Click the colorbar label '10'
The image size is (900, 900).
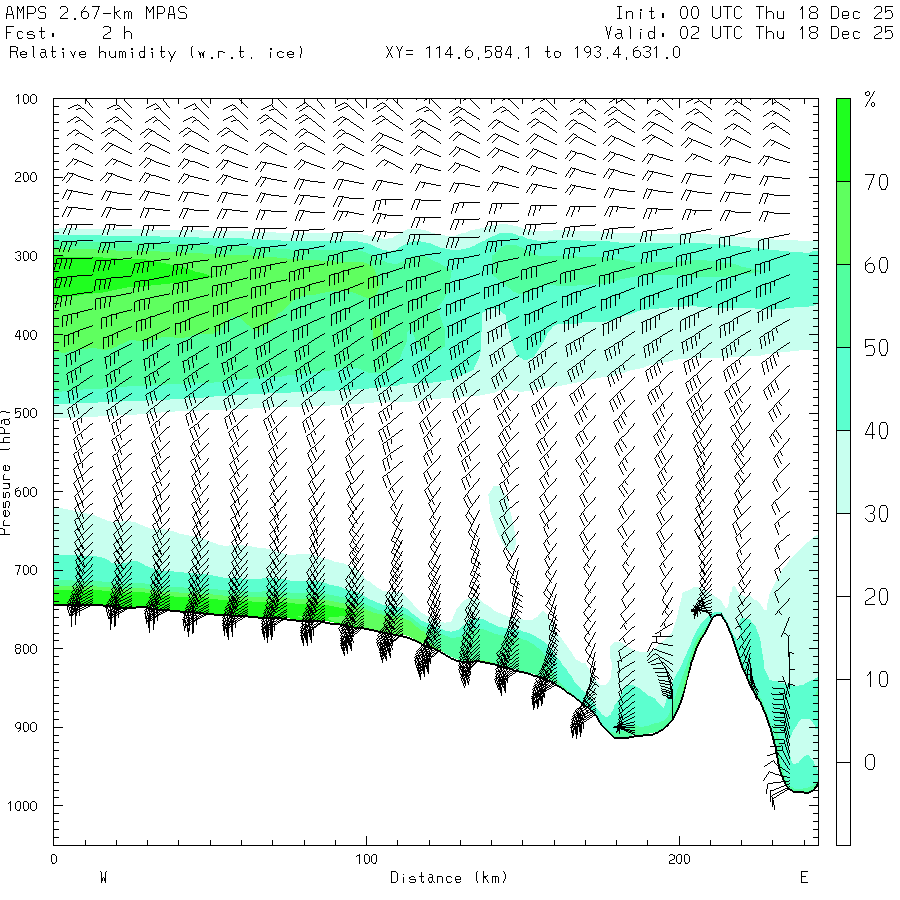point(876,680)
